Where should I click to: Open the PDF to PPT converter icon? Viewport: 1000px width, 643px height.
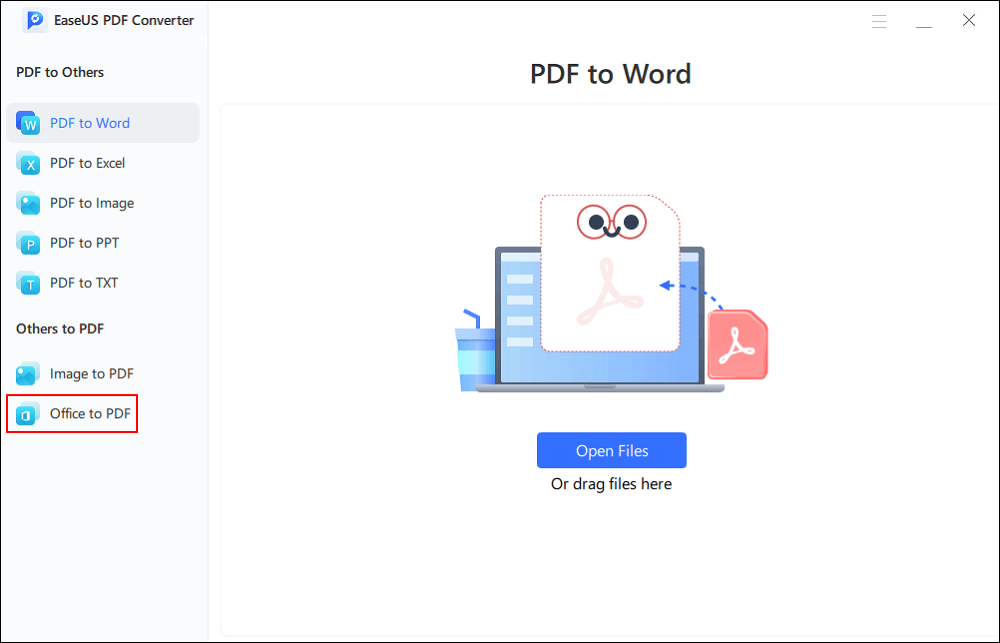[x=31, y=243]
